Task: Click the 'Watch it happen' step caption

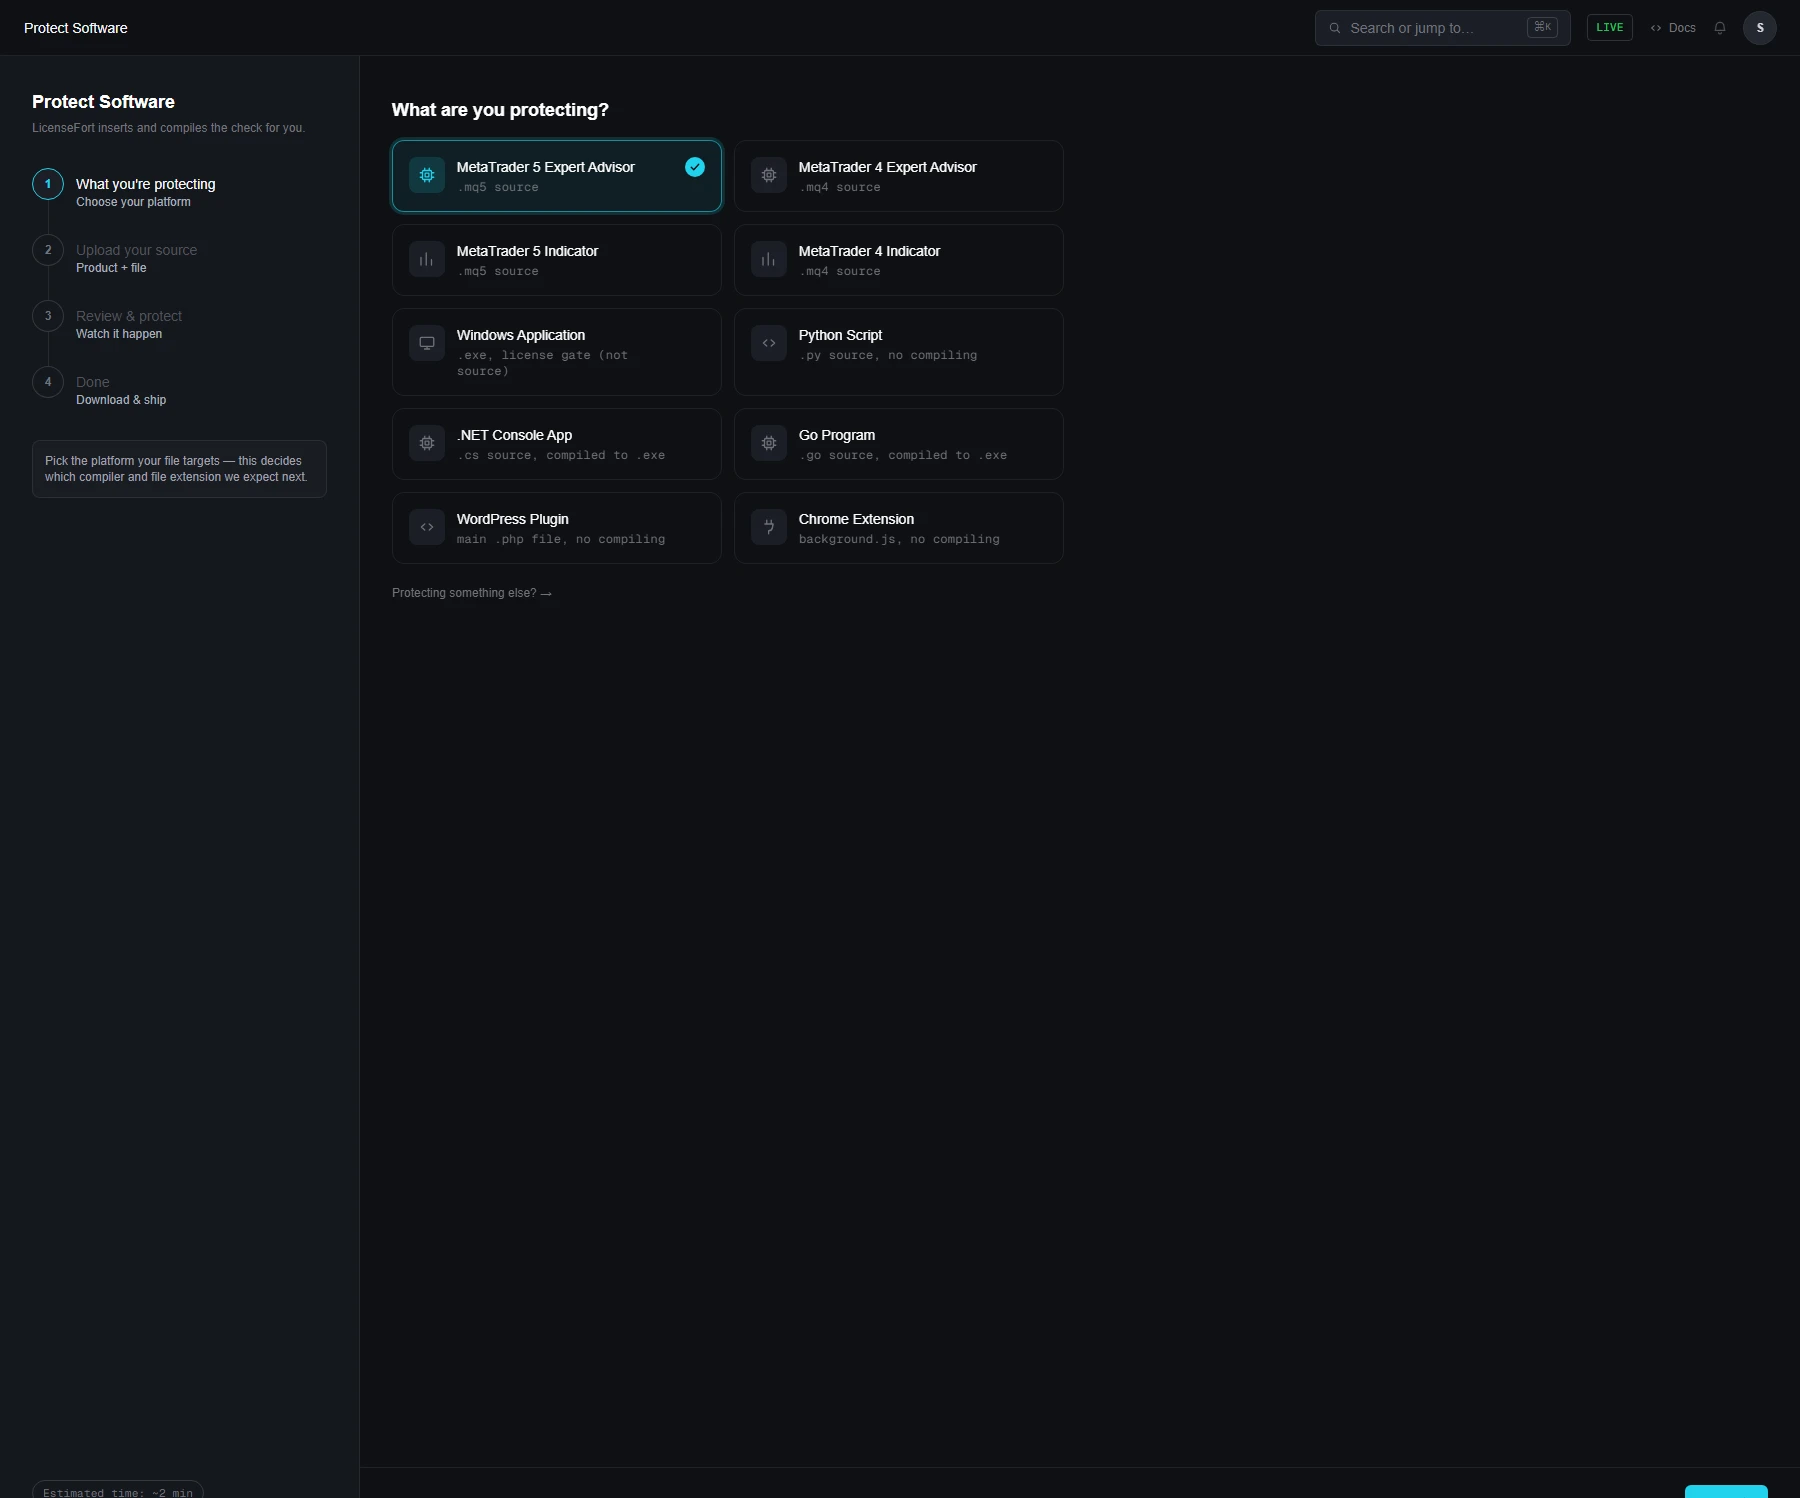Action: (119, 334)
